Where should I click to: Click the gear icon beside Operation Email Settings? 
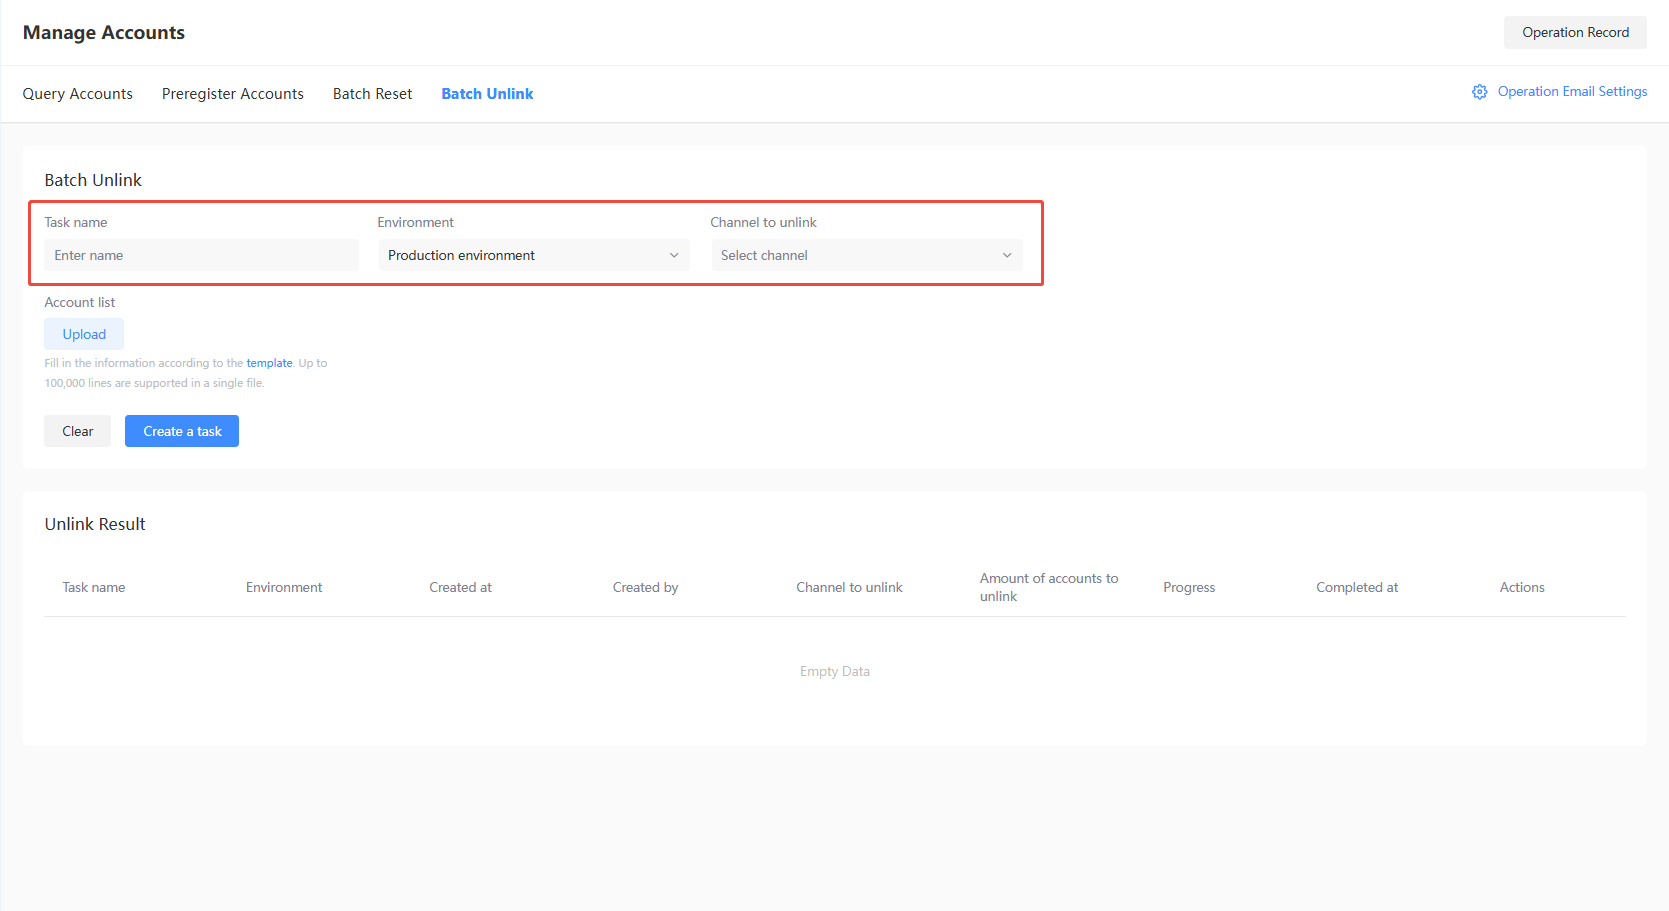pyautogui.click(x=1479, y=92)
